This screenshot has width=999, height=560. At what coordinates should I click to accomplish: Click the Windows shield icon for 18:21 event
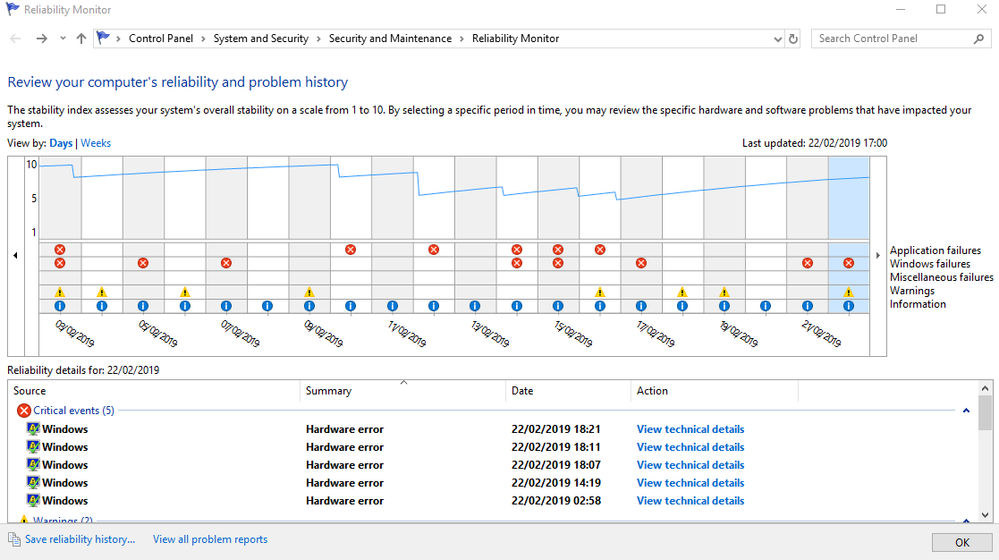[x=33, y=429]
